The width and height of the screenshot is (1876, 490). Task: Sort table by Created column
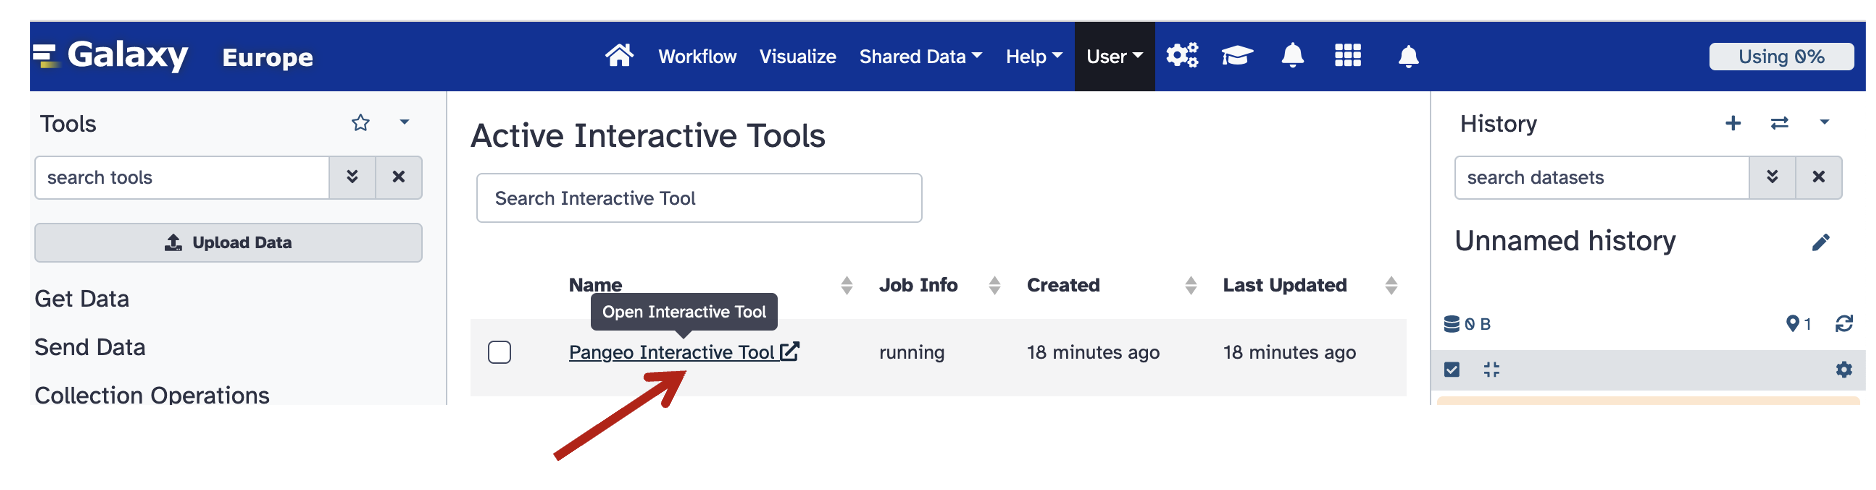click(1190, 286)
